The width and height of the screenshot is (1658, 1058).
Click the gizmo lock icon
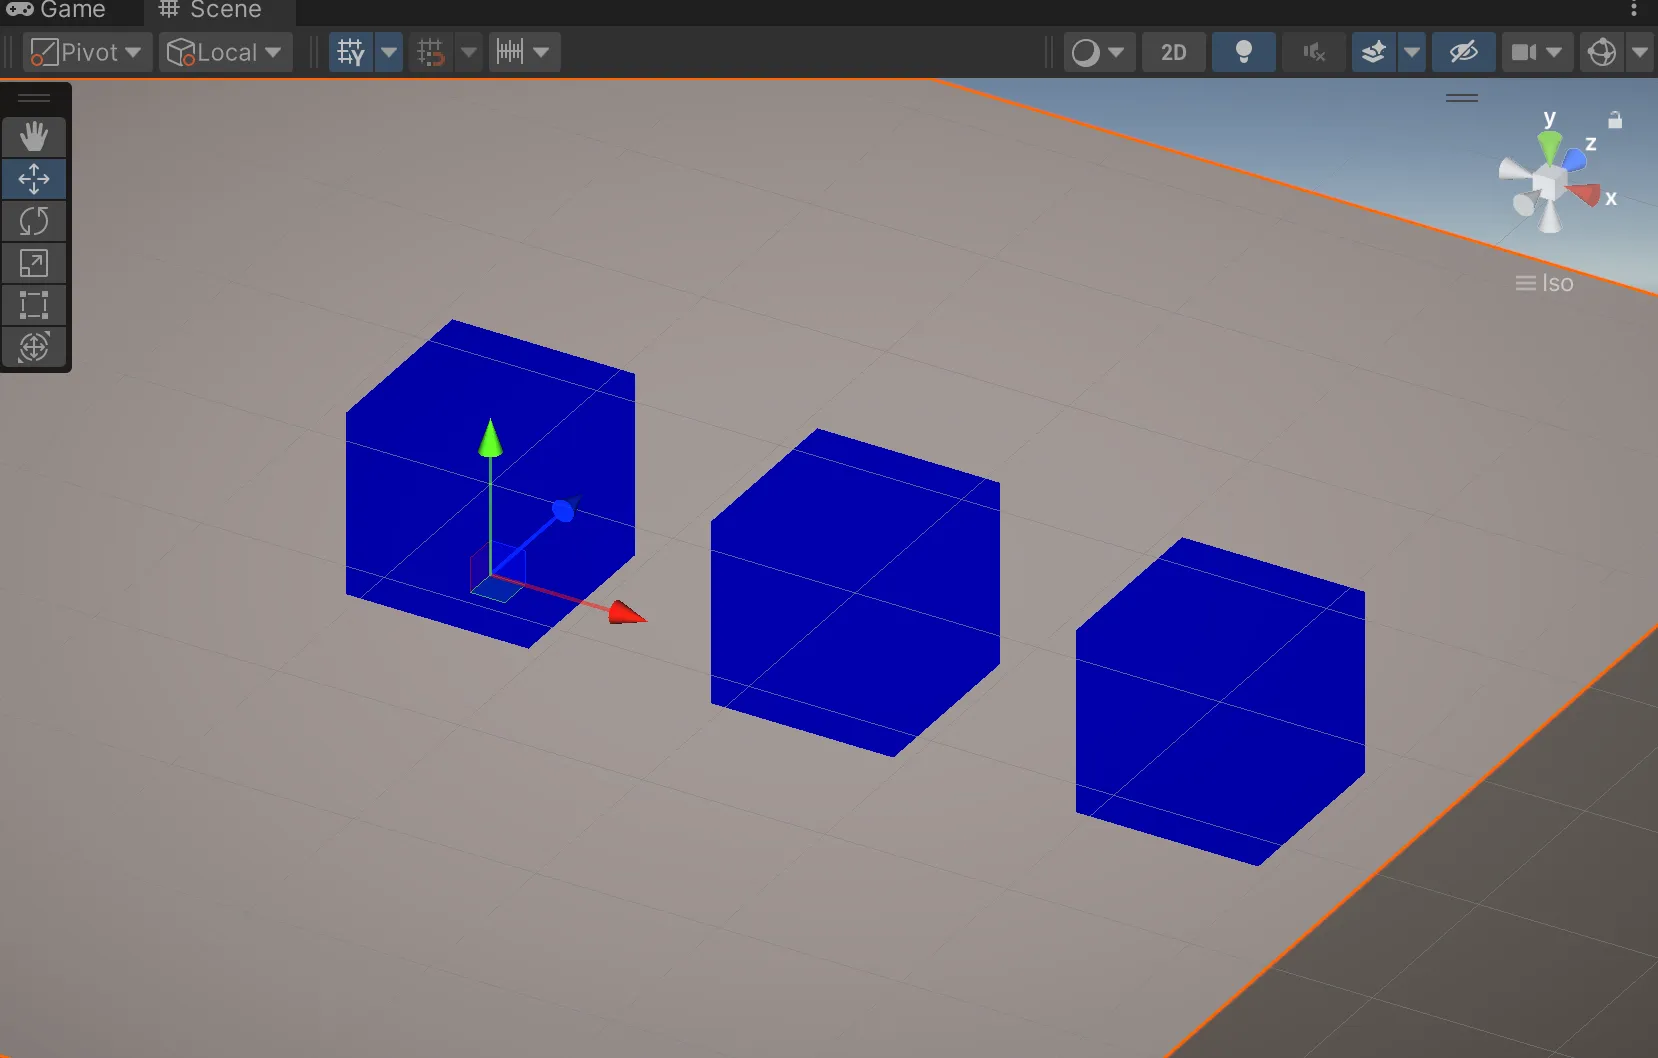click(1614, 120)
